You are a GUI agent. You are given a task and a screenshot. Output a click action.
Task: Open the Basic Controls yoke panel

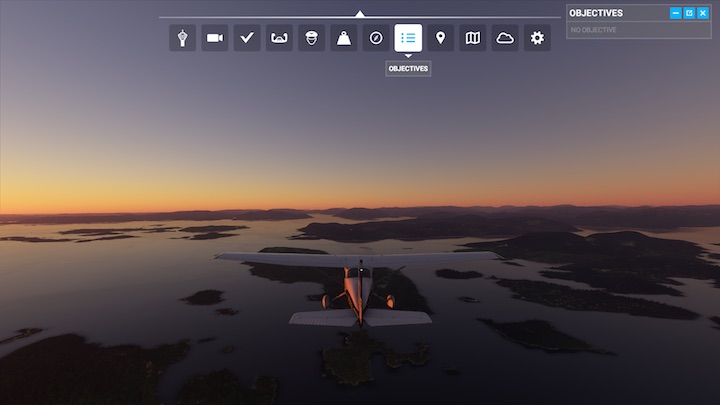coord(279,38)
